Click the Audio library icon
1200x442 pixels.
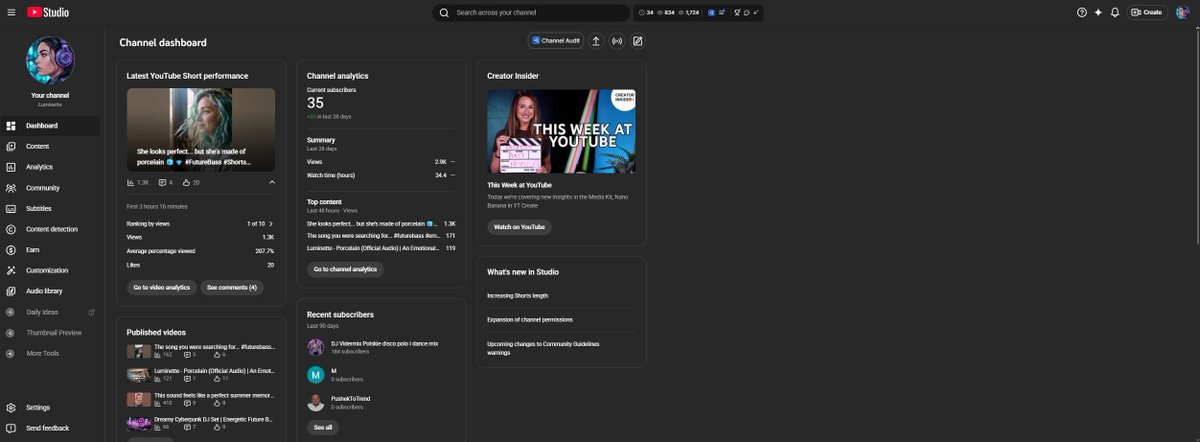(11, 291)
